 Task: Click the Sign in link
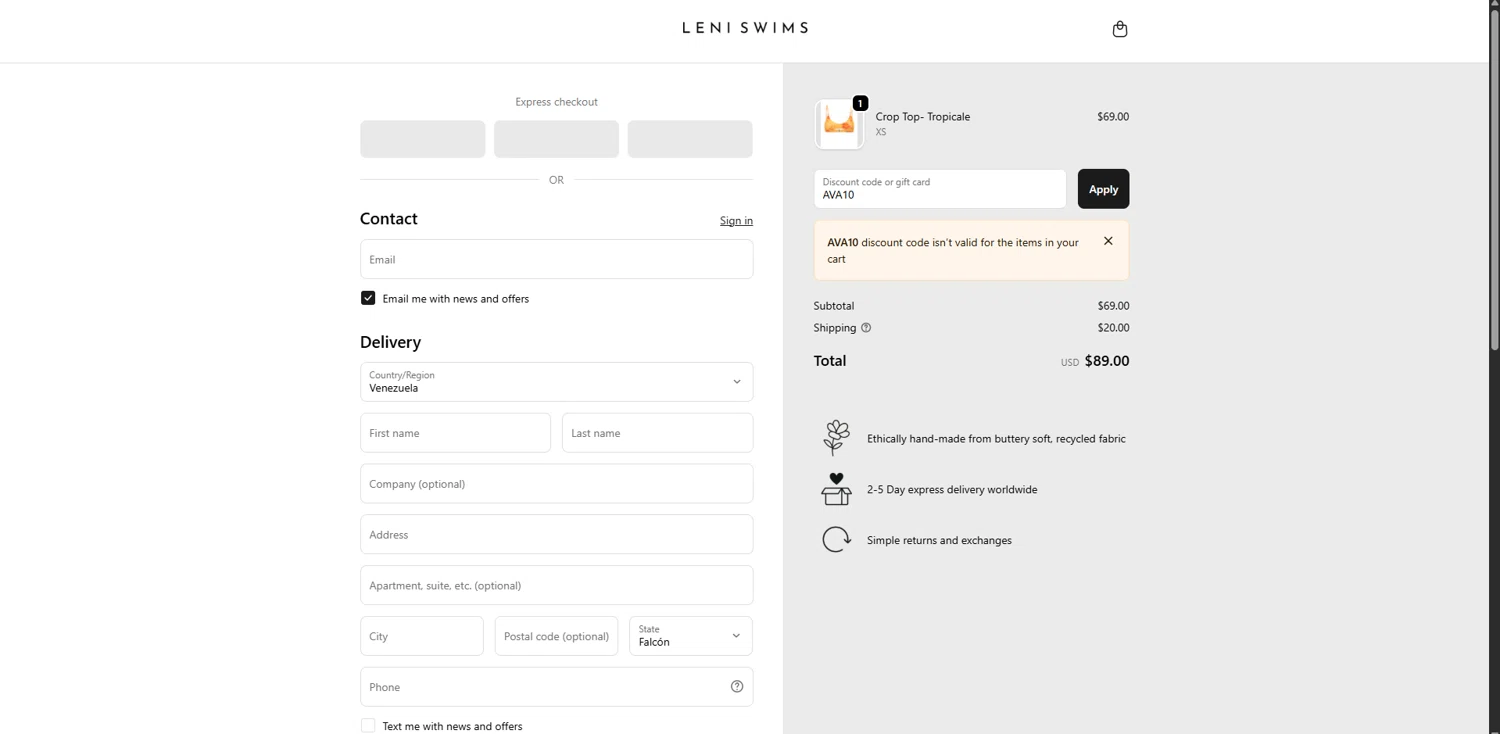pos(736,221)
